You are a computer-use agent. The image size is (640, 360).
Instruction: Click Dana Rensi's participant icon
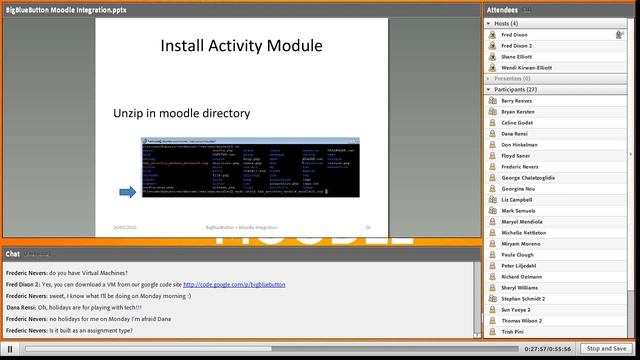coord(493,133)
